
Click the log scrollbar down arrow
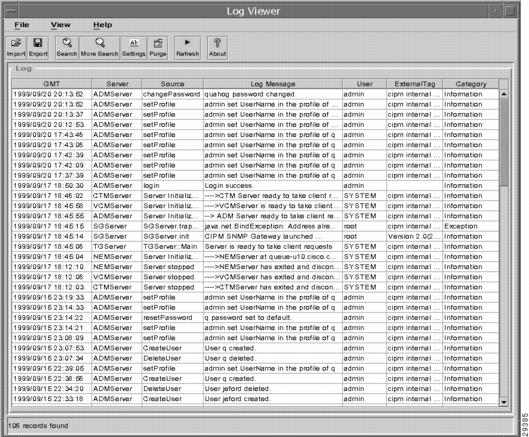[x=504, y=402]
